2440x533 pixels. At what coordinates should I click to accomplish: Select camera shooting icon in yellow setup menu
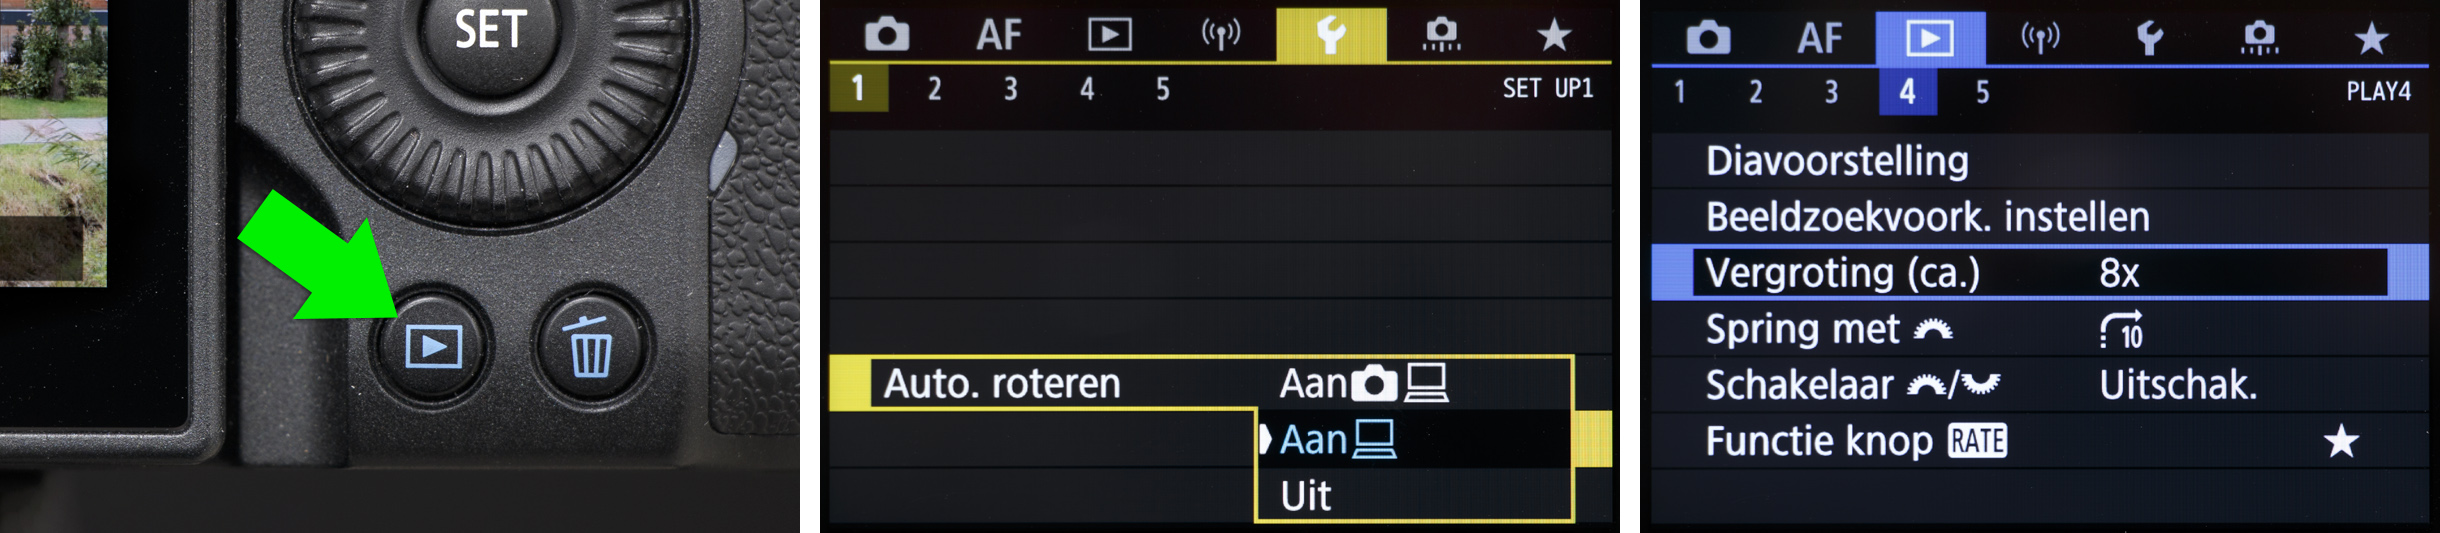pyautogui.click(x=887, y=35)
